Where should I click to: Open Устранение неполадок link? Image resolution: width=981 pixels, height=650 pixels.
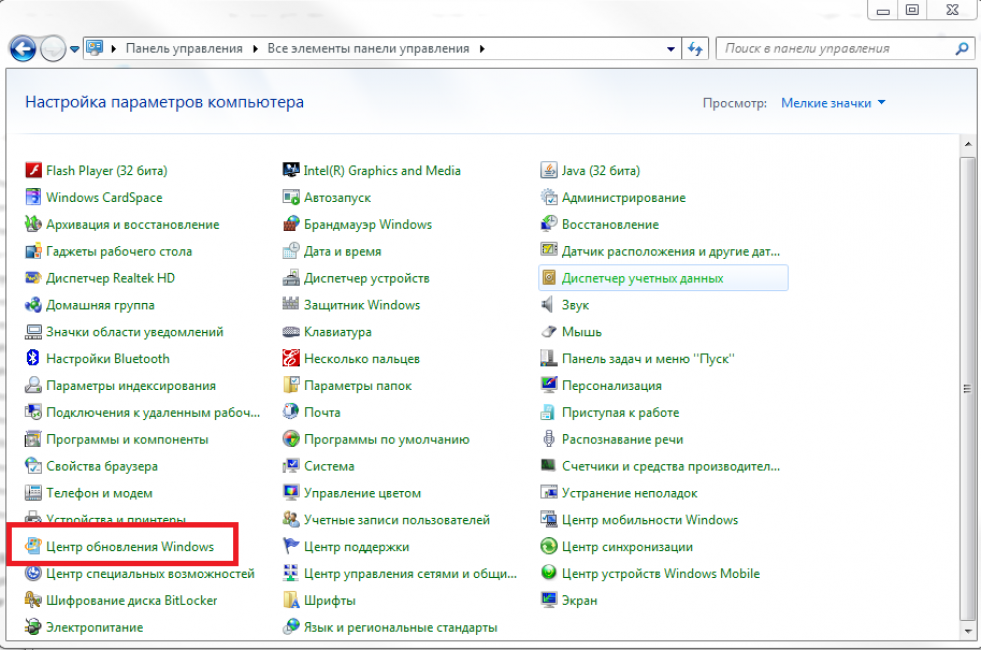pyautogui.click(x=629, y=493)
